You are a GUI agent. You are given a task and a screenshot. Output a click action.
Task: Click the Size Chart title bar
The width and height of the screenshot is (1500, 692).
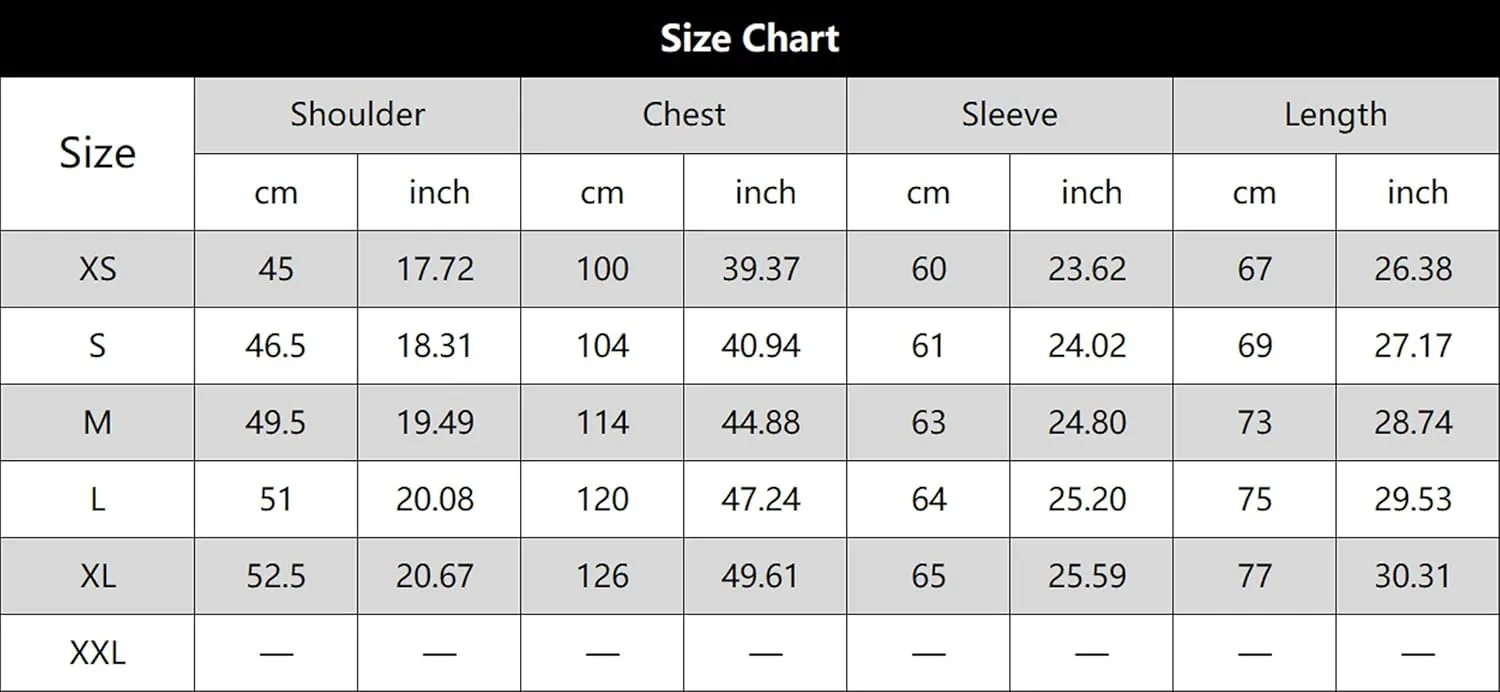(x=750, y=38)
